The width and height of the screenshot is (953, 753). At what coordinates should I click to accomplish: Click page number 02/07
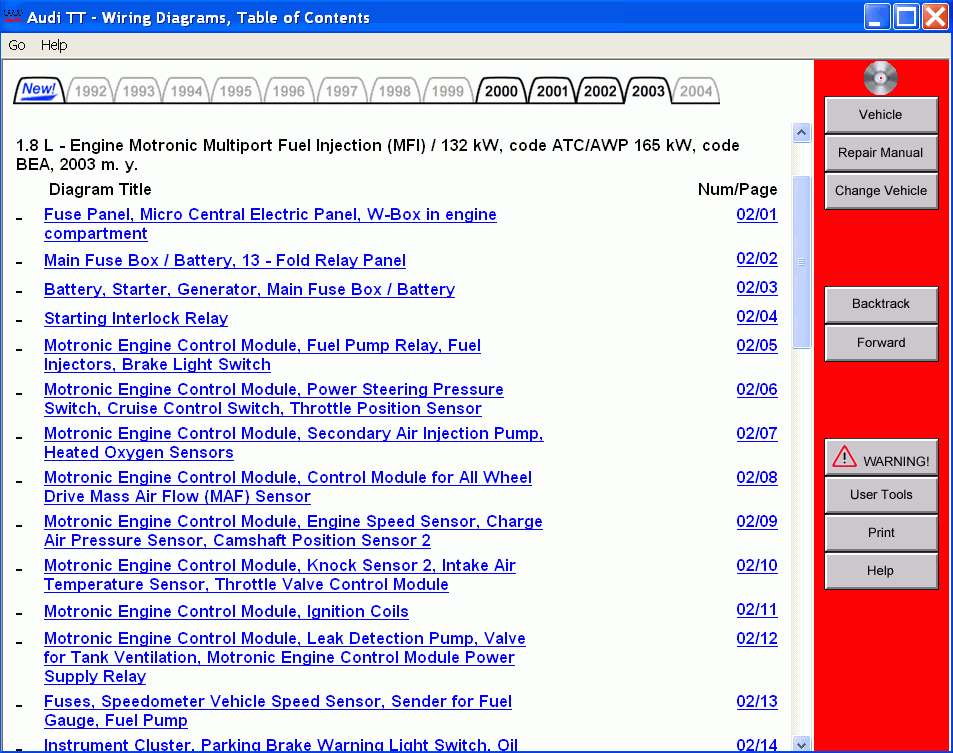757,433
